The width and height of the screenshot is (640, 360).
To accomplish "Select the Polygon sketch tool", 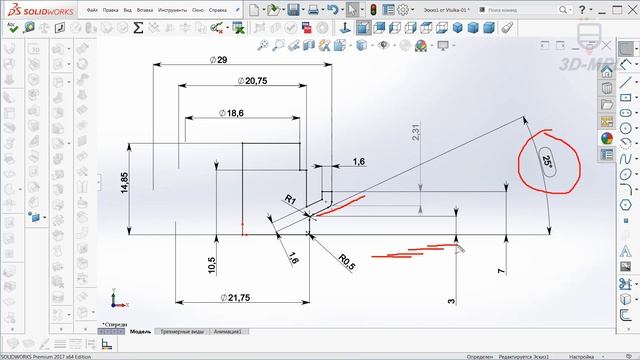I will (x=625, y=204).
